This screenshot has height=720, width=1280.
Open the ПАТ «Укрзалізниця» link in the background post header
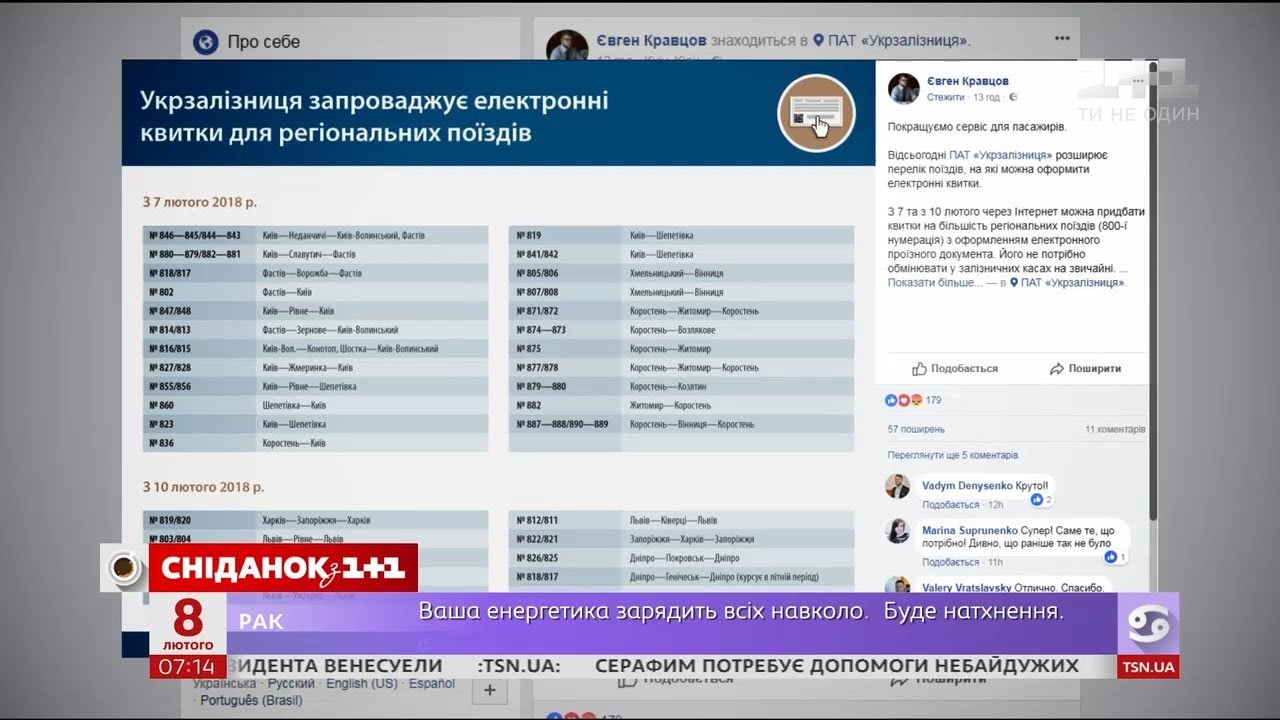(x=897, y=41)
